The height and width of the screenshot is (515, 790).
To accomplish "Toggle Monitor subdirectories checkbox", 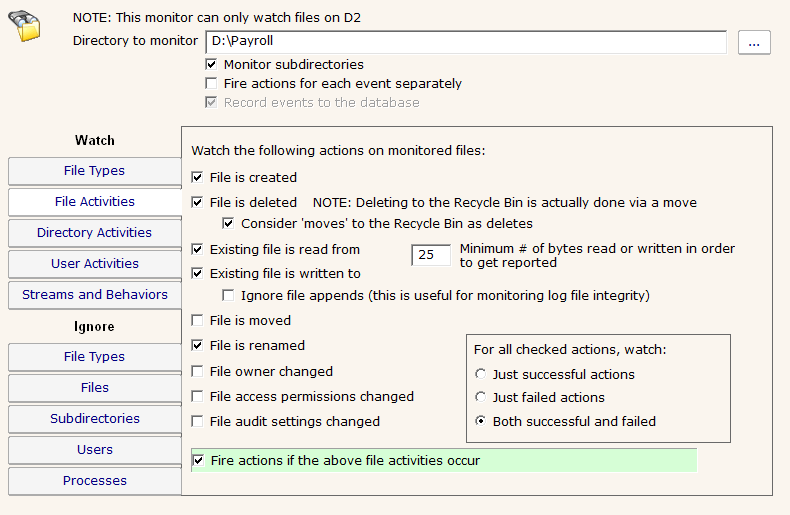I will [211, 65].
